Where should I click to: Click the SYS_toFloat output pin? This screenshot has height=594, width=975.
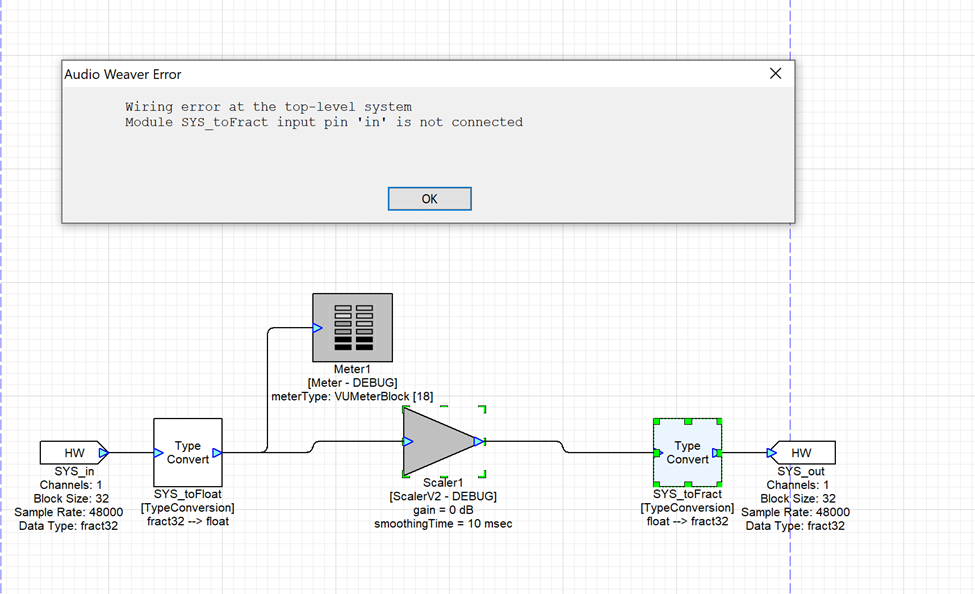tap(217, 453)
